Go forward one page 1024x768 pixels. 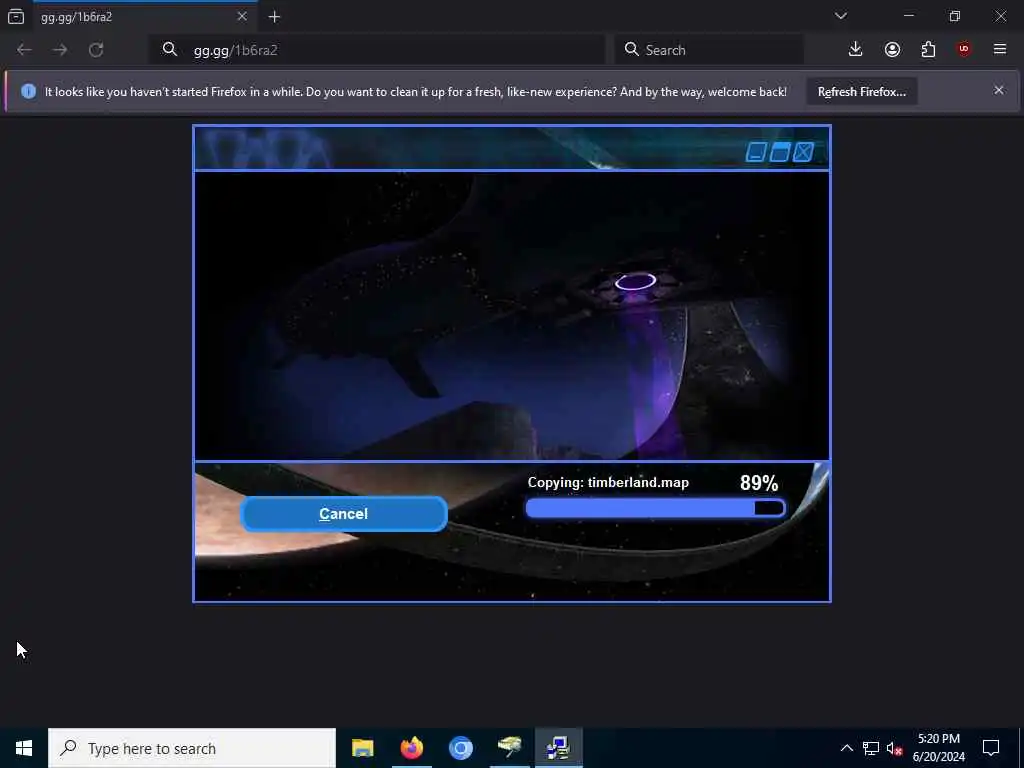click(x=60, y=50)
